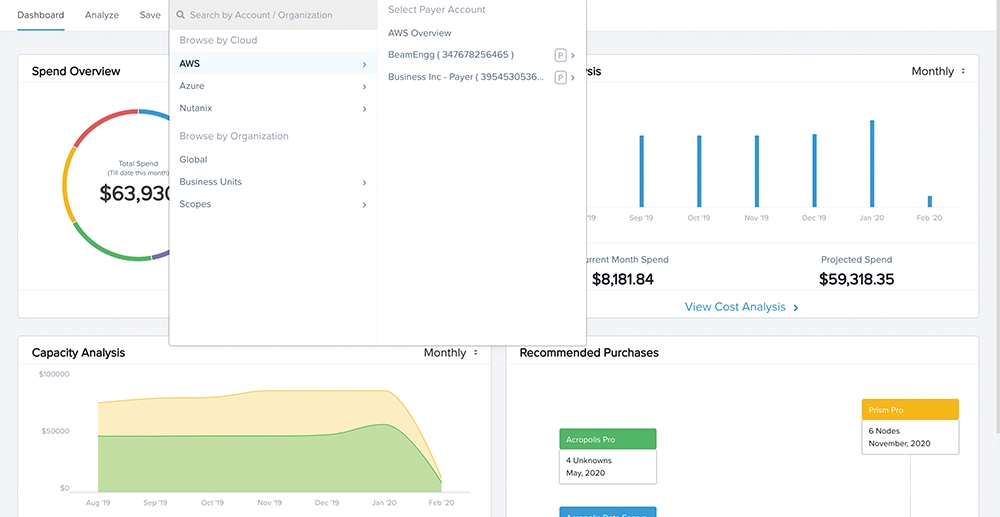Click the Dec '19 spend bar
The width and height of the screenshot is (1000, 517).
814,170
